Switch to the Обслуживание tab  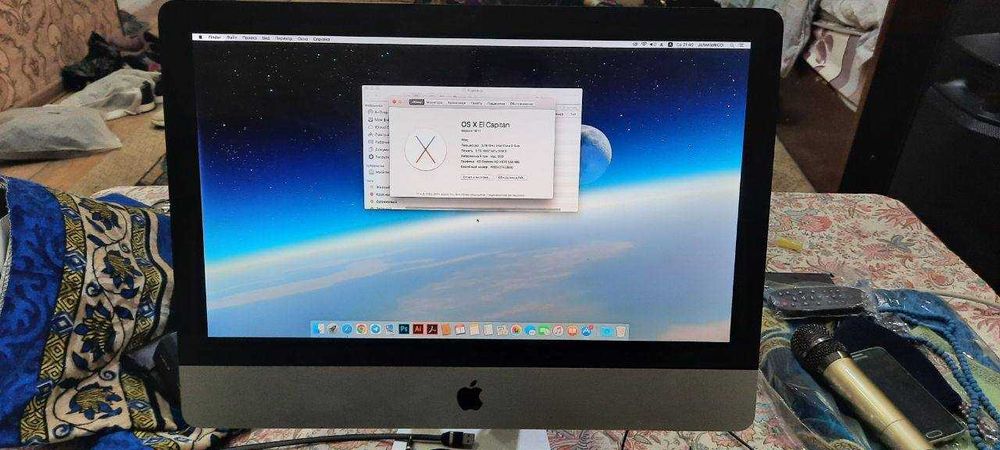521,103
